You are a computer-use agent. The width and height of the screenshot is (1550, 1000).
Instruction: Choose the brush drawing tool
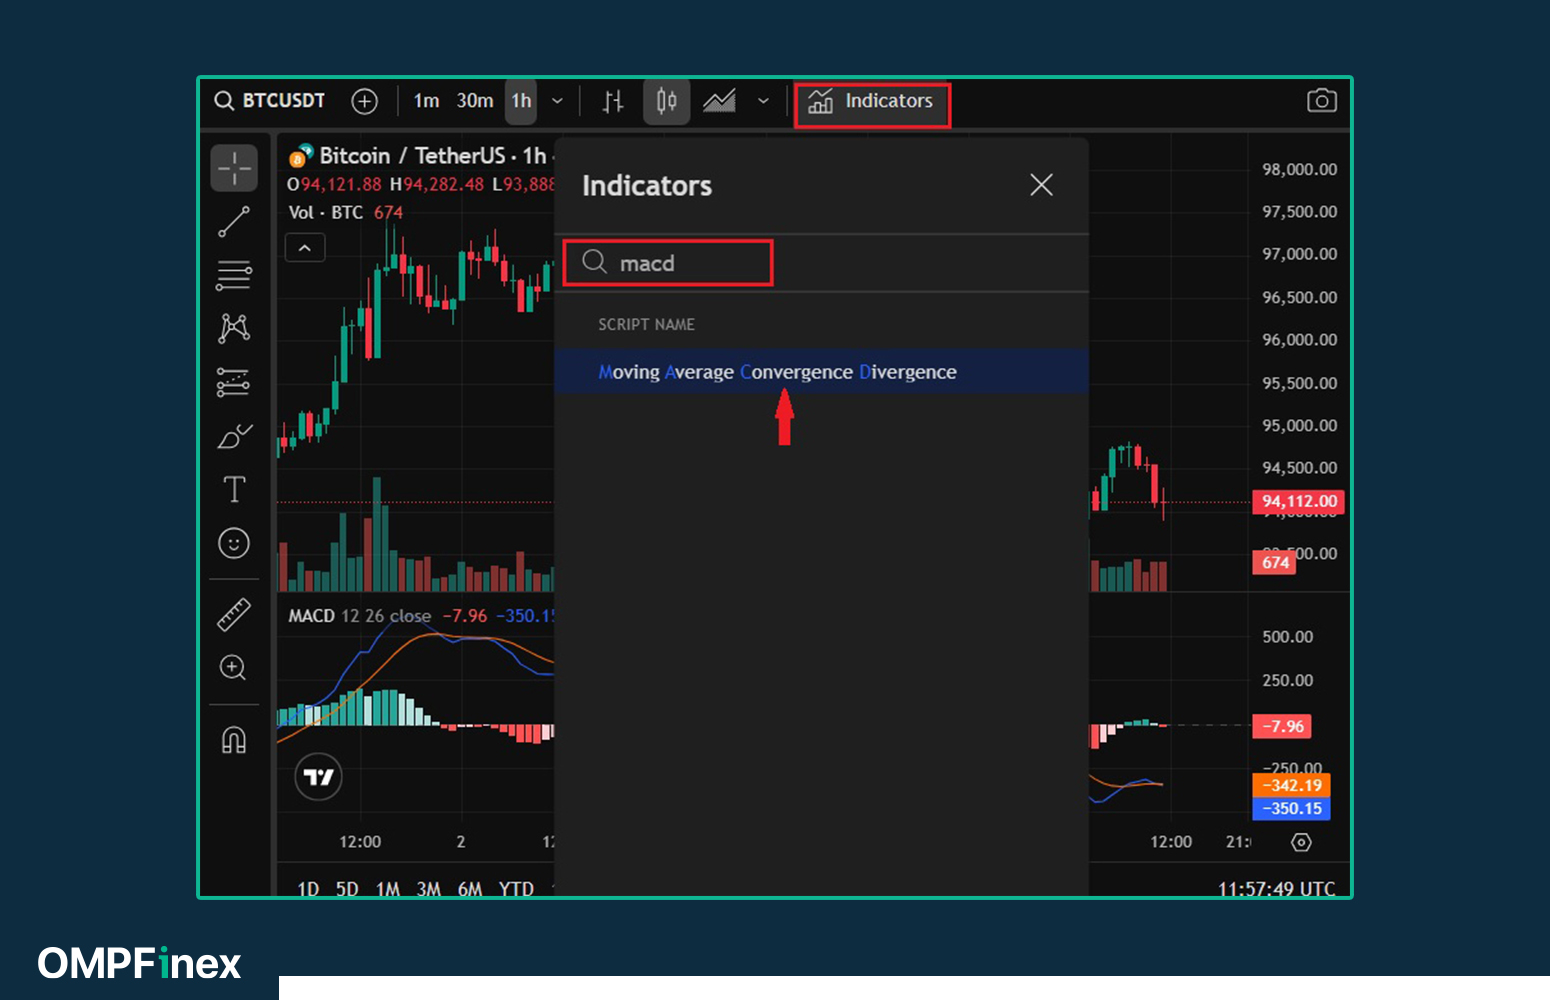(x=234, y=436)
